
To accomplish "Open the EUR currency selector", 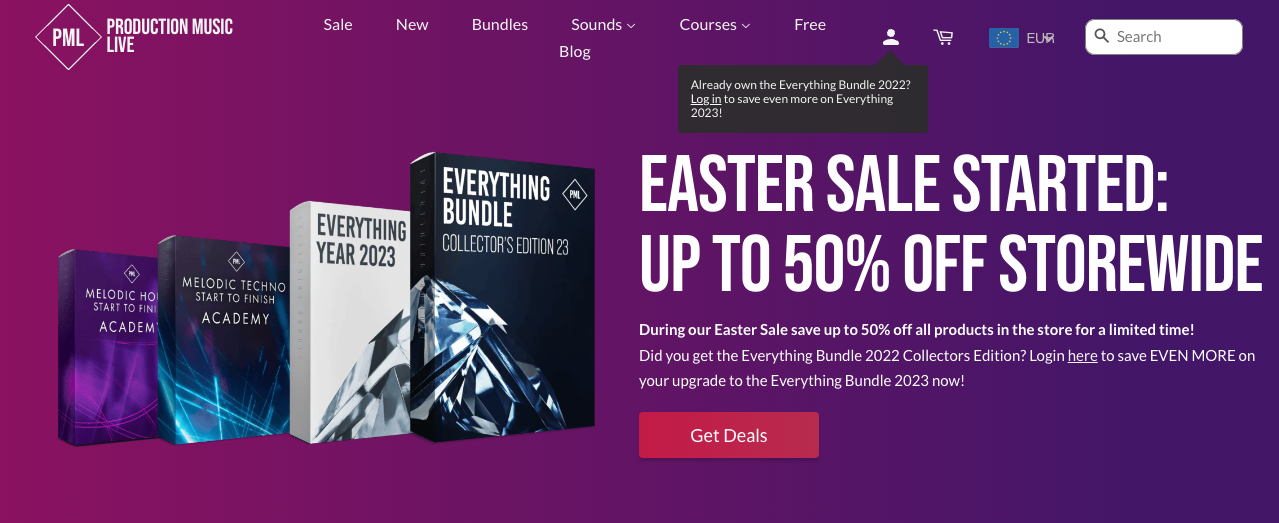I will pyautogui.click(x=1040, y=38).
